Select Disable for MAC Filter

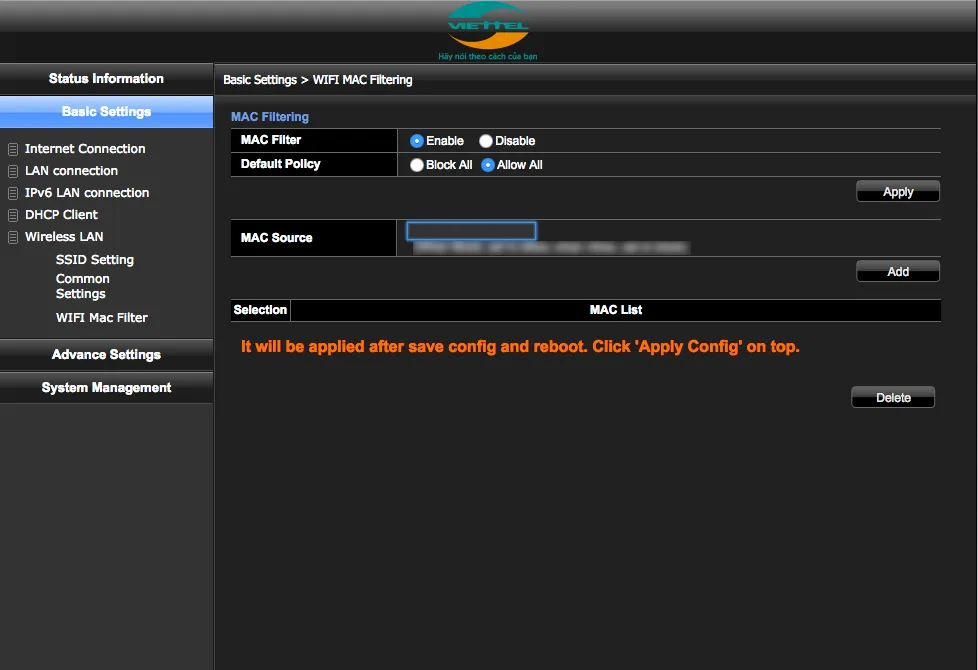tap(486, 141)
